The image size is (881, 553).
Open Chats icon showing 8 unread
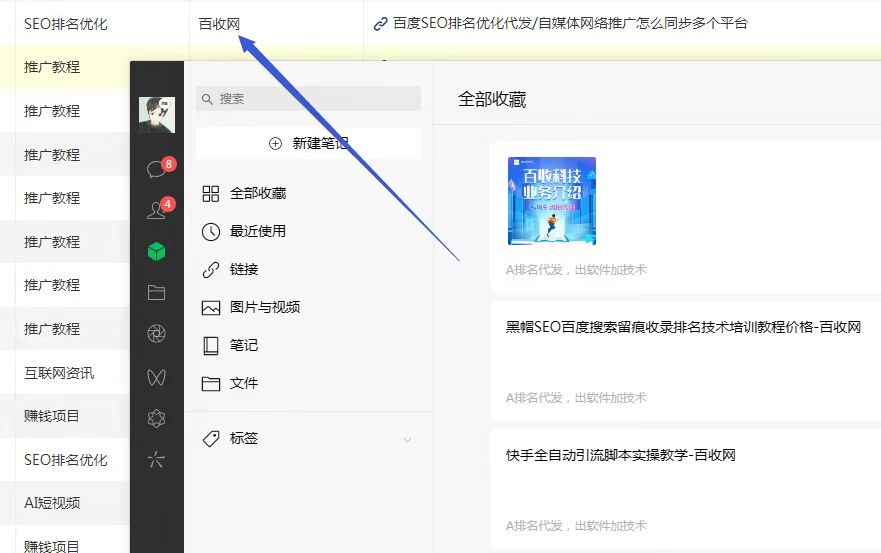(x=157, y=168)
